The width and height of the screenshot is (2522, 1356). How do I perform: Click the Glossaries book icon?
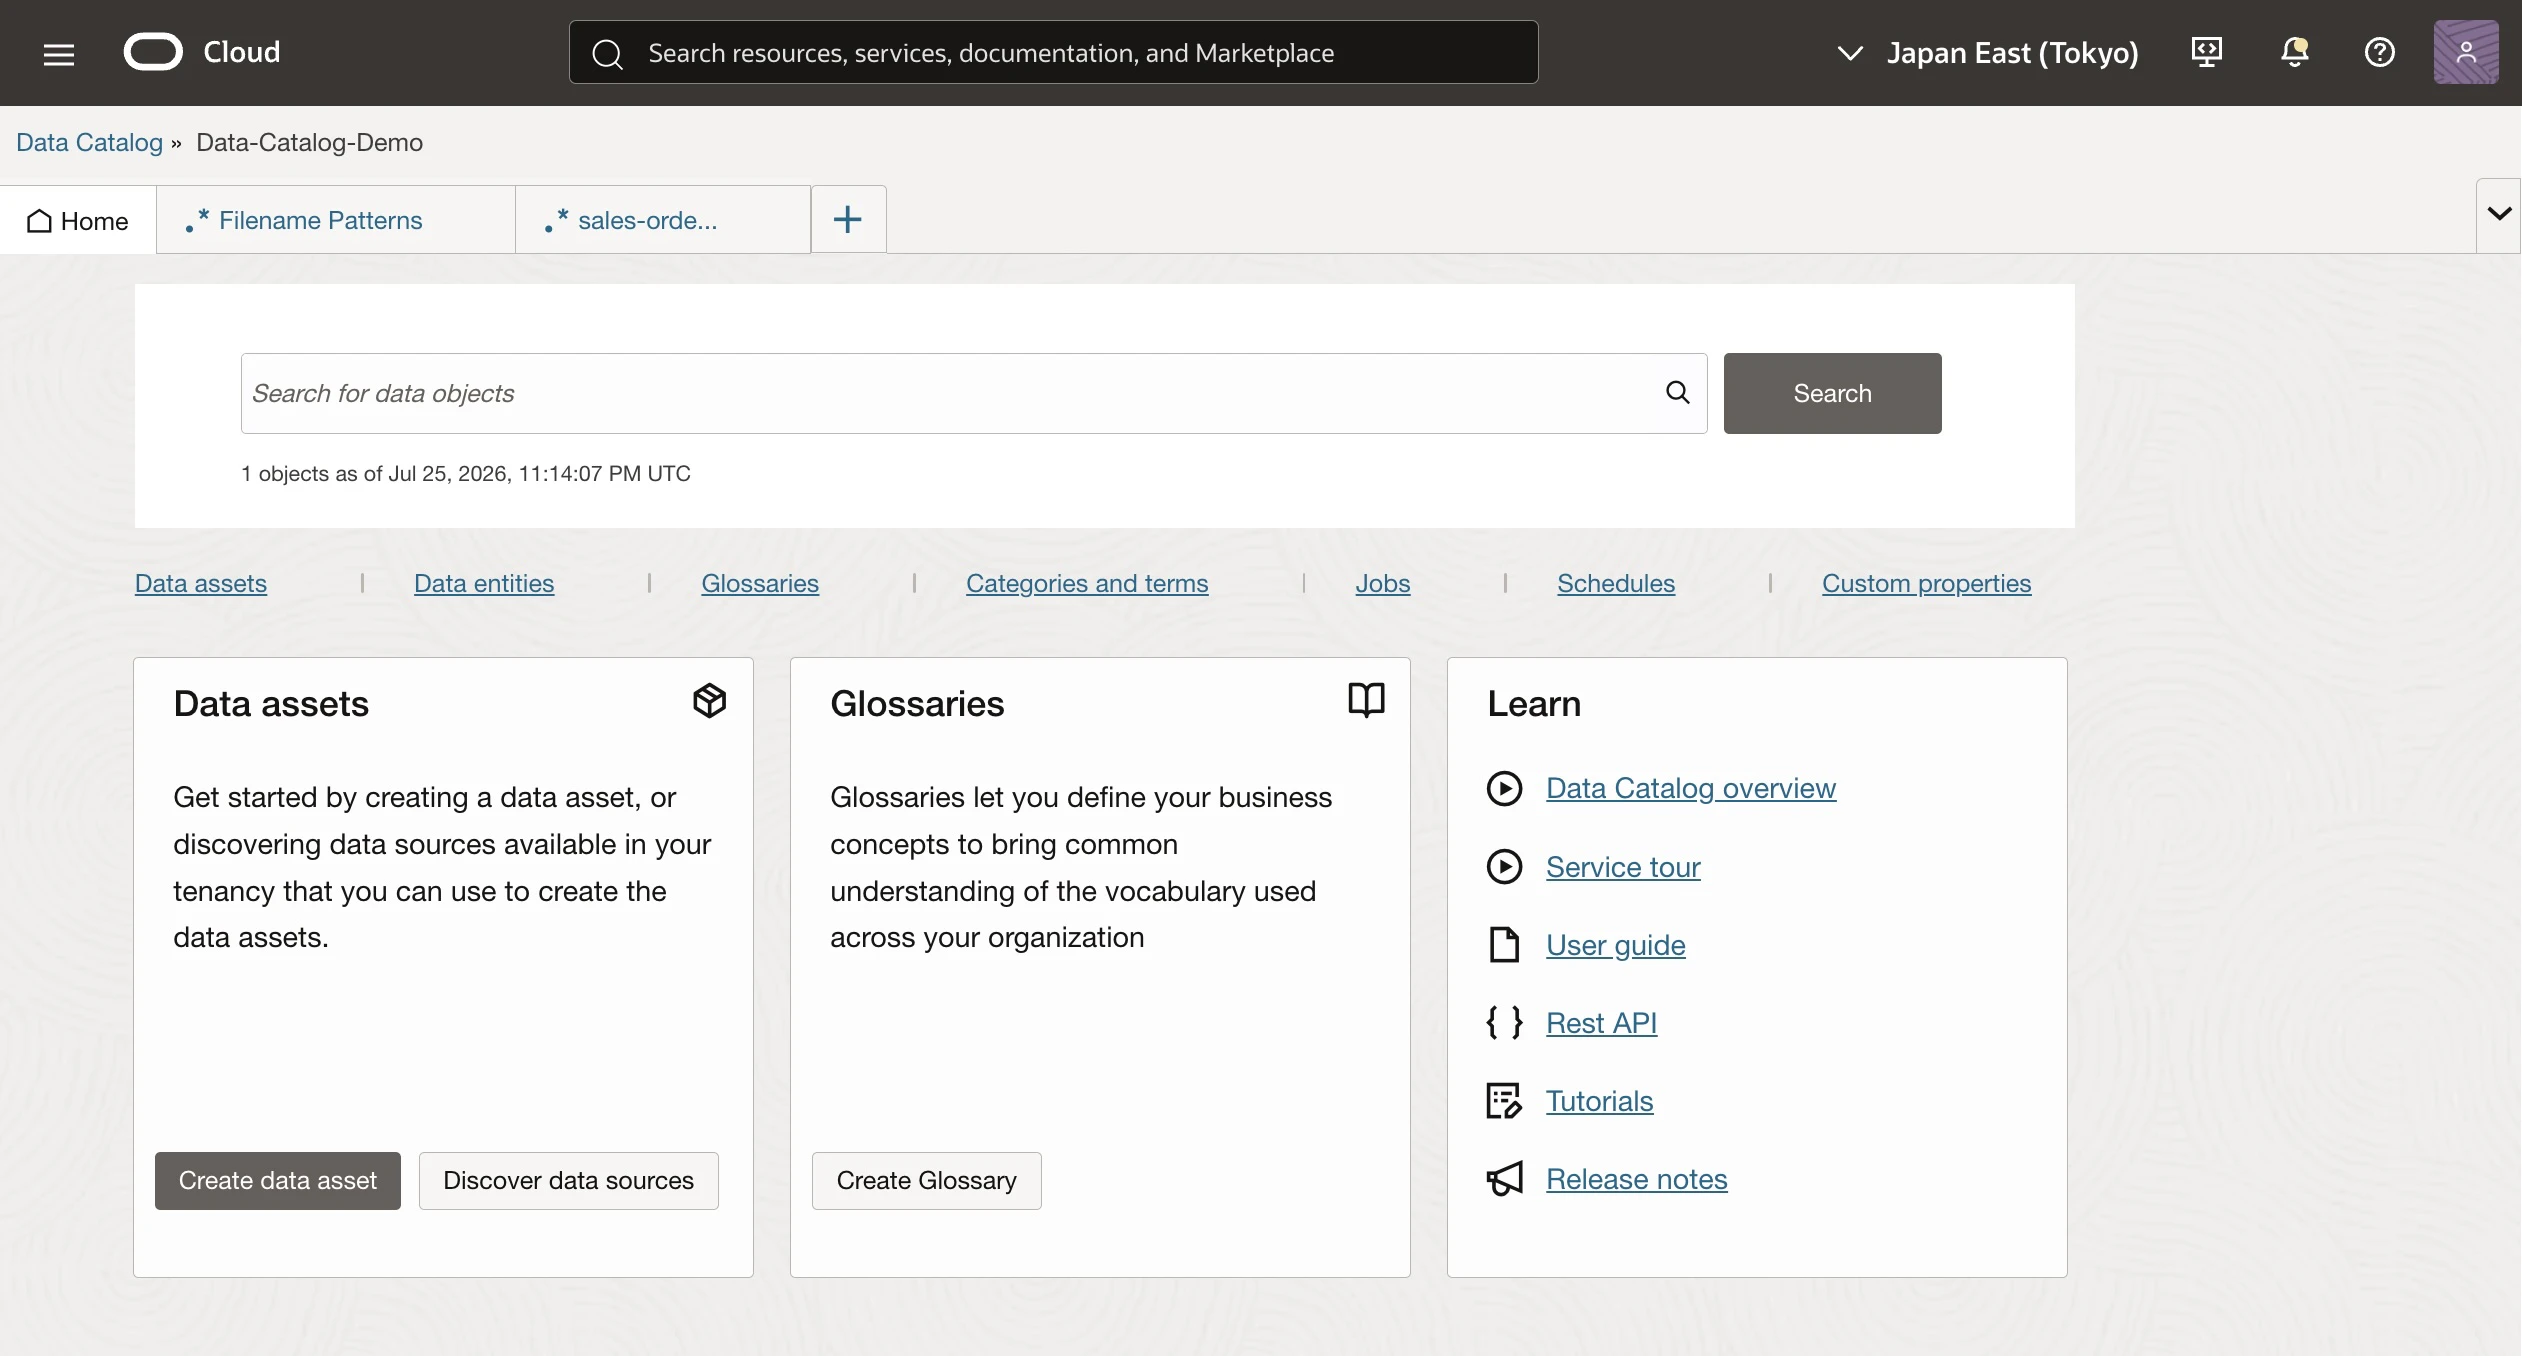1366,700
